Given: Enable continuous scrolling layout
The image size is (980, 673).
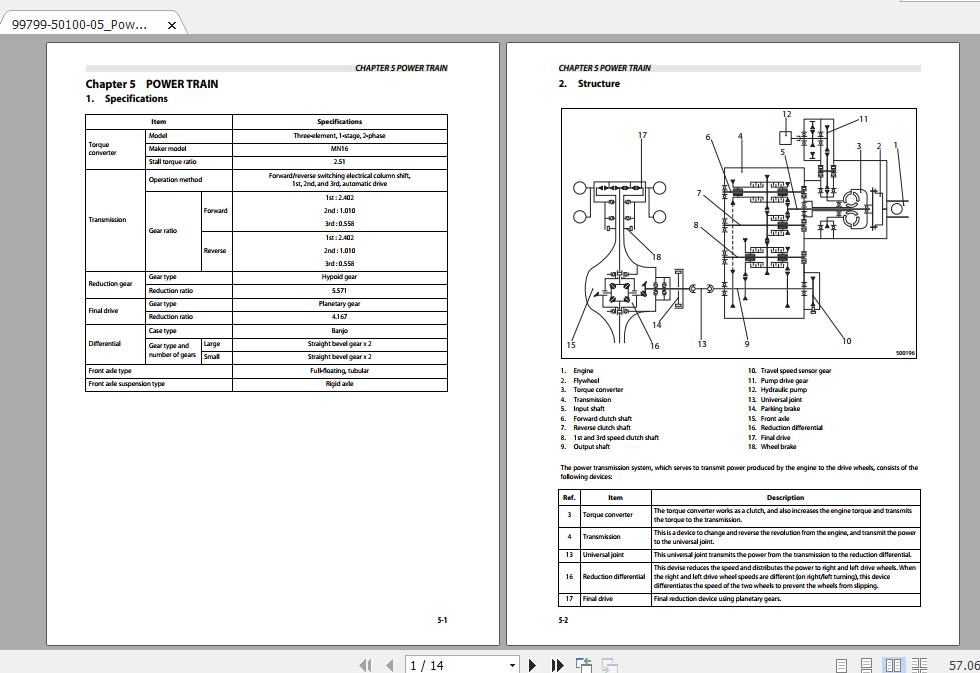Looking at the screenshot, I should 864,663.
